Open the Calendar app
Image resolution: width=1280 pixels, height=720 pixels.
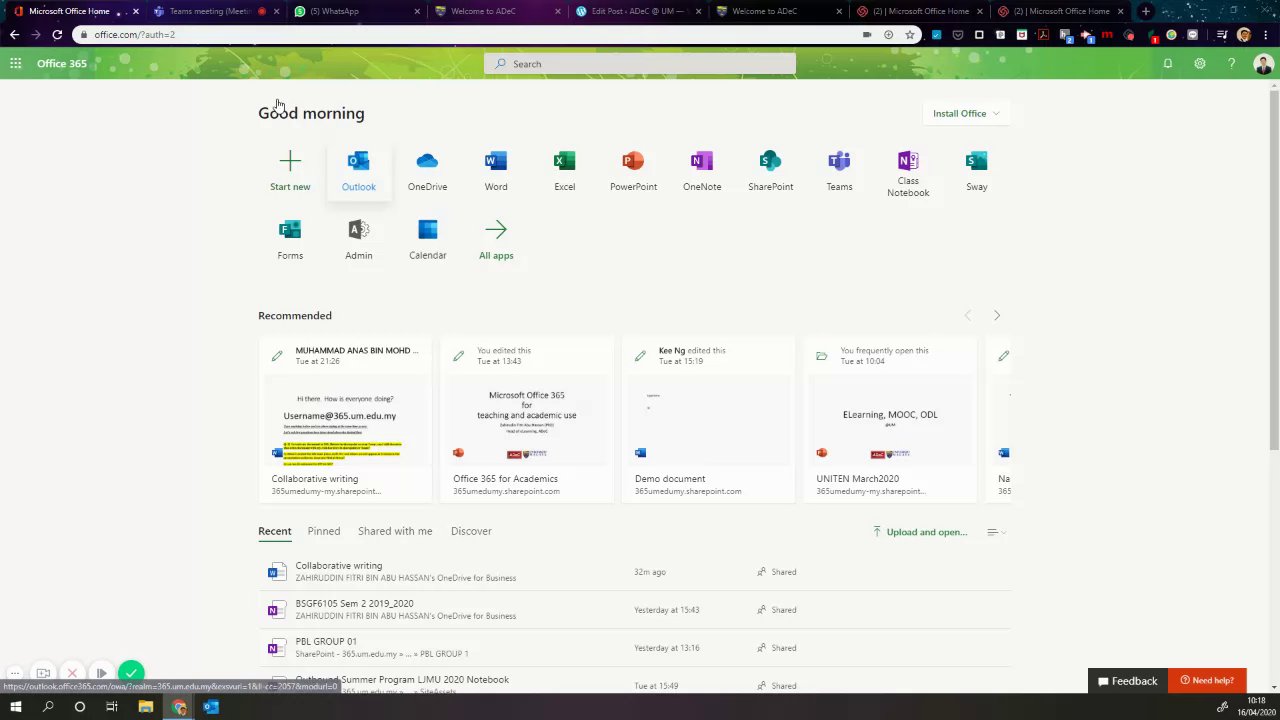427,240
